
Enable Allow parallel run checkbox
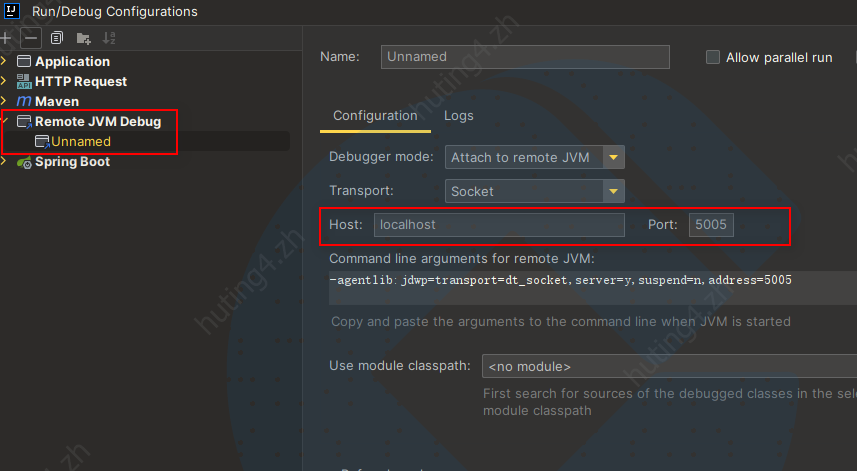click(713, 57)
